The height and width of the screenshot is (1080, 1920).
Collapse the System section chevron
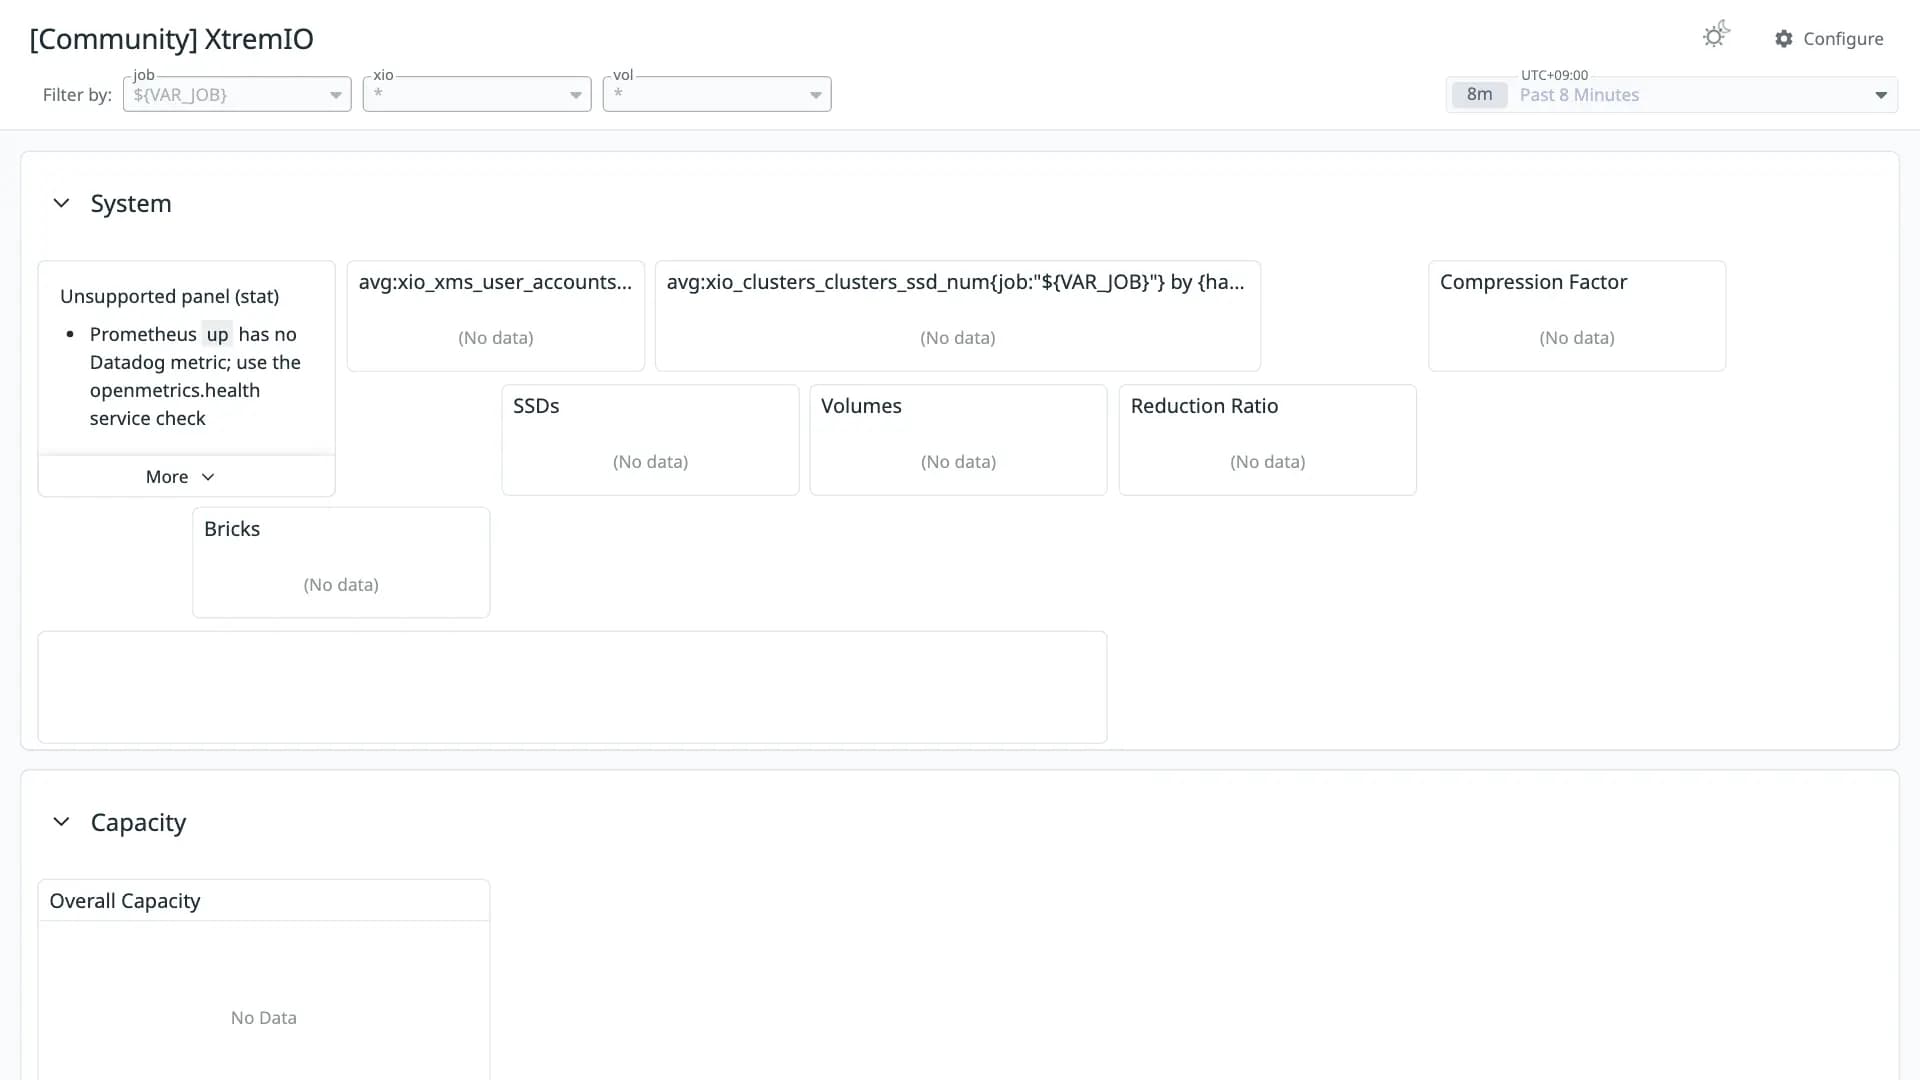tap(61, 203)
